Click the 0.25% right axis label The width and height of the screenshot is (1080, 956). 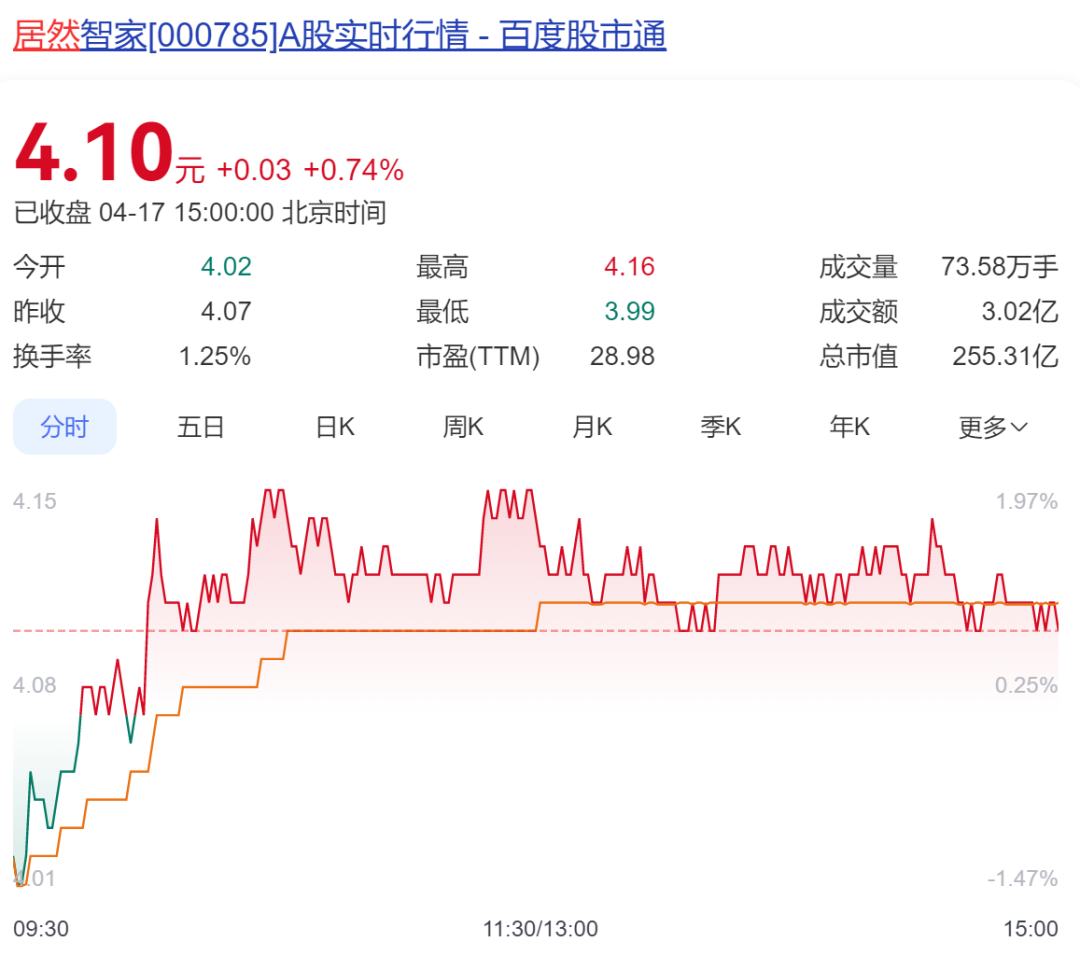[x=1026, y=685]
